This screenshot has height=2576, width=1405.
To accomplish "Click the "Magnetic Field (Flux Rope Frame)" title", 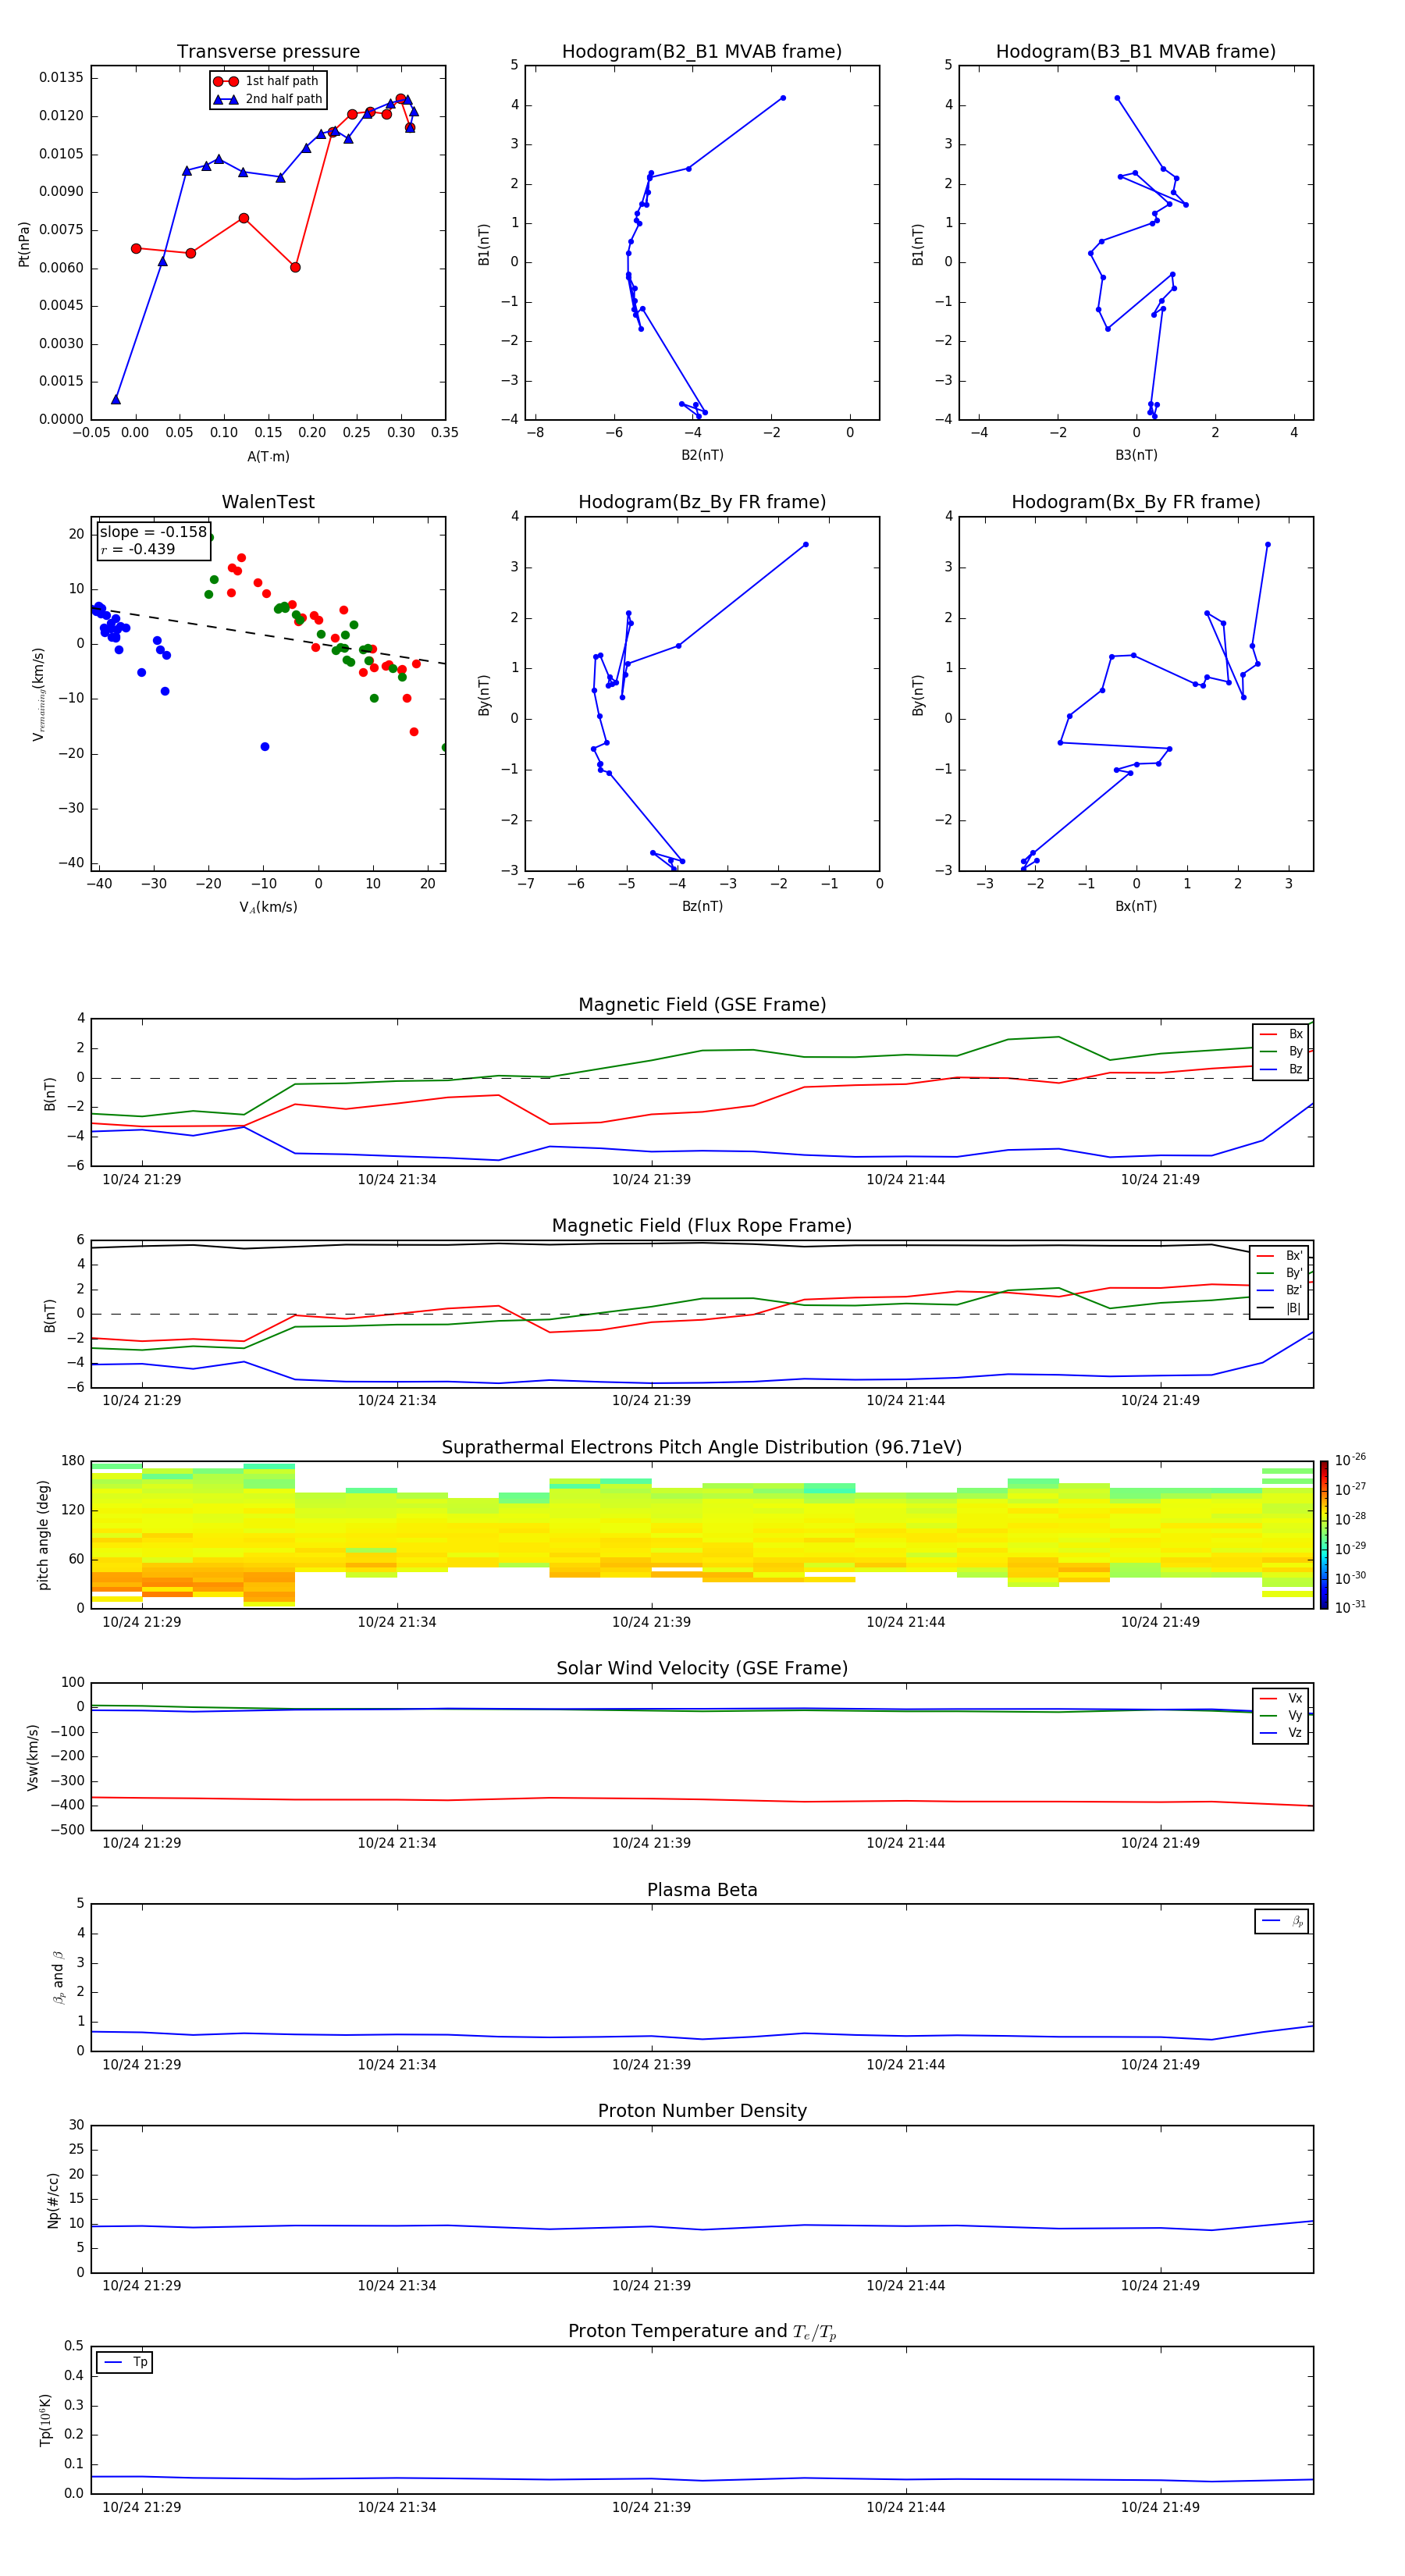I will click(x=702, y=1226).
